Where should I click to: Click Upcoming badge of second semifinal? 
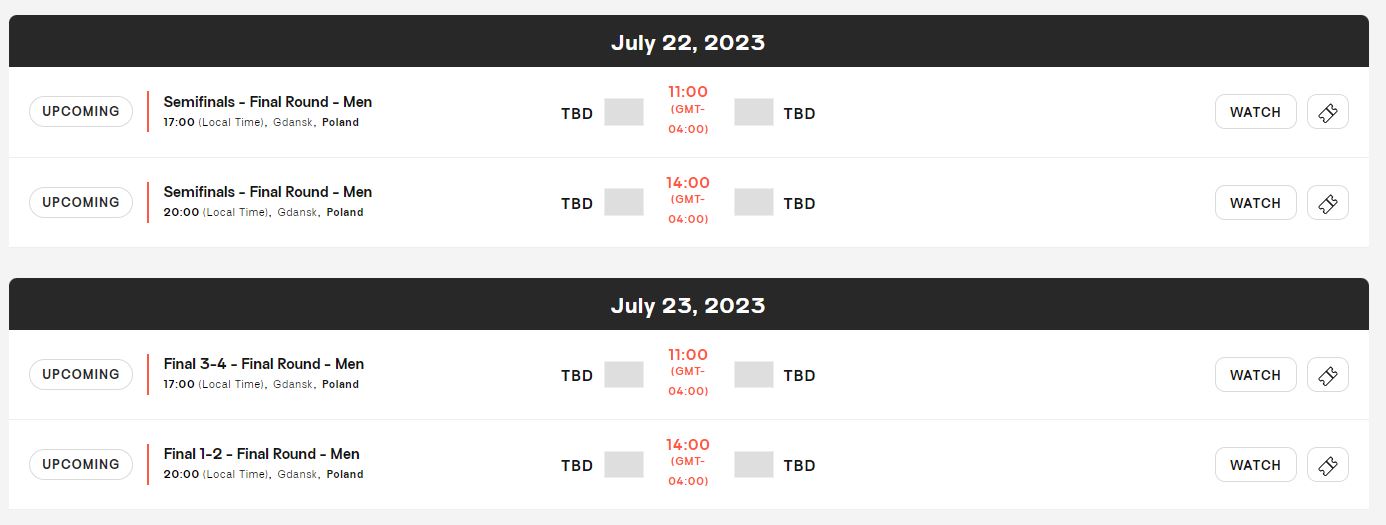point(81,202)
